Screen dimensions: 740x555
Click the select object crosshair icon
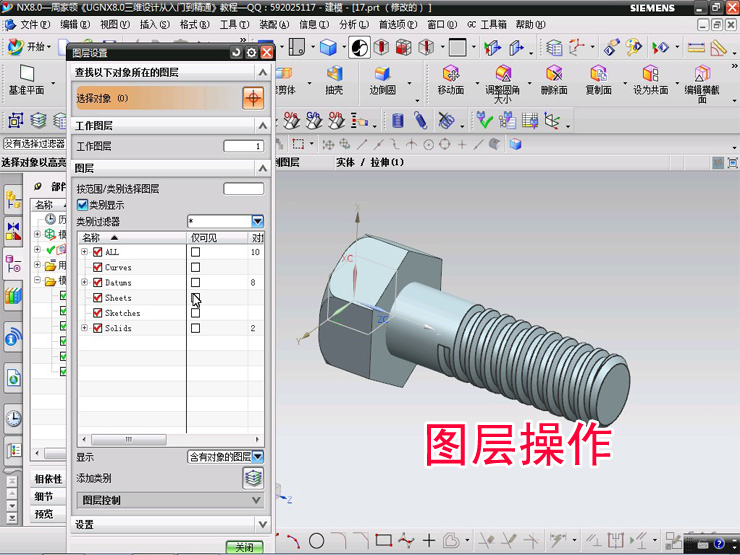(253, 98)
